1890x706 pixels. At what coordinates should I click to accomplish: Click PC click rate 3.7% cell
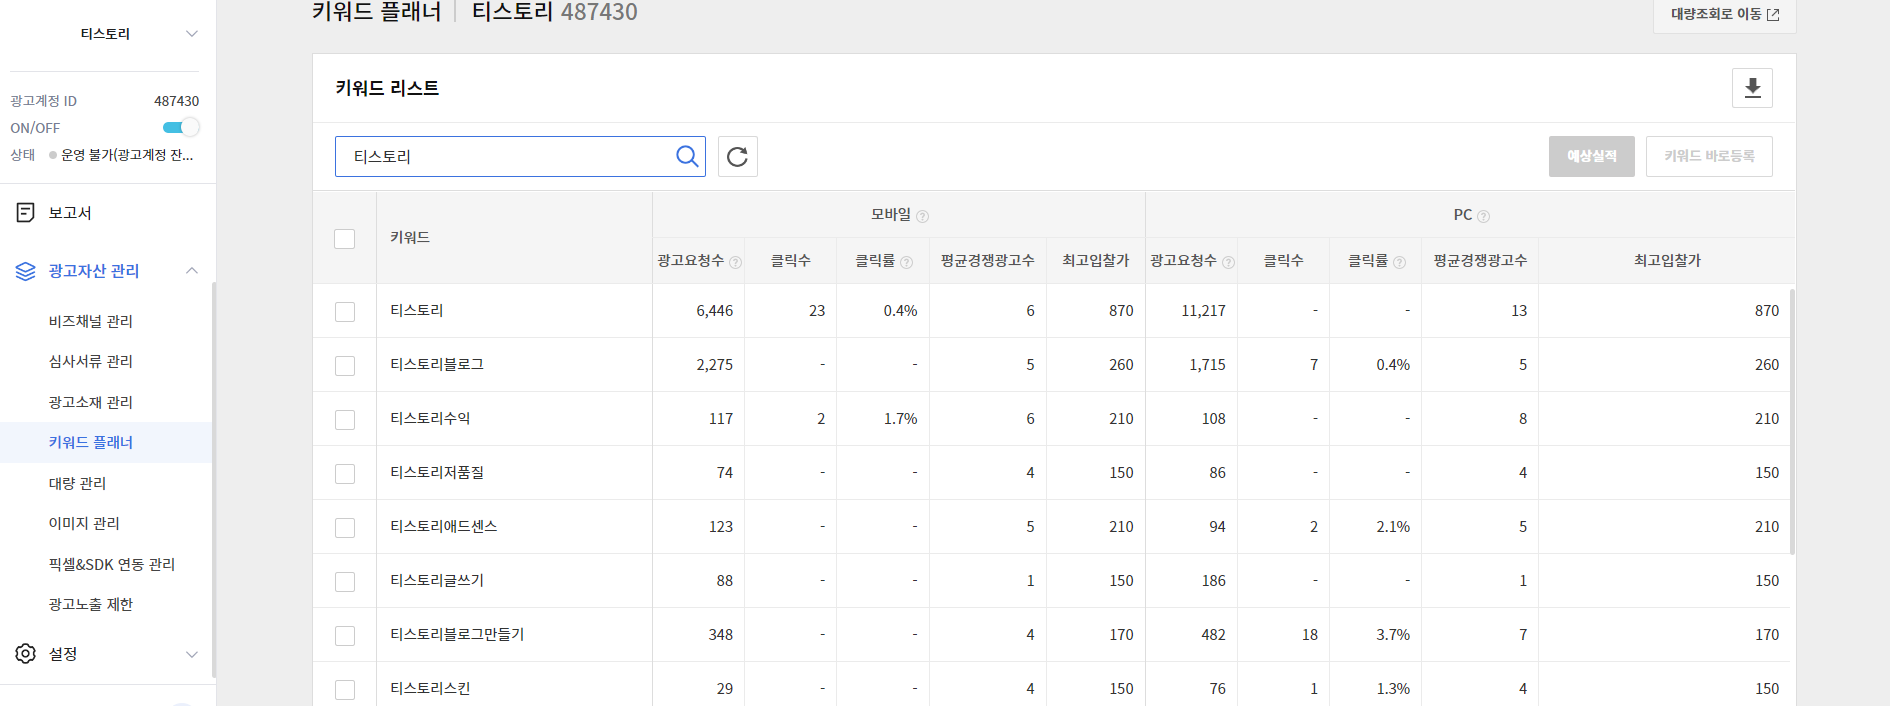[x=1393, y=635]
